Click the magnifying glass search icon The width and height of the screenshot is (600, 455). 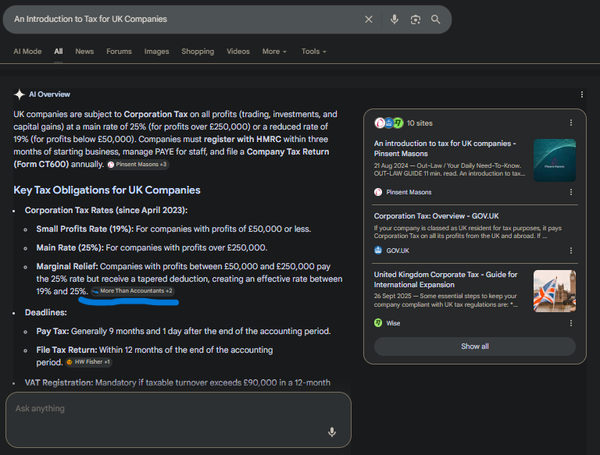(x=435, y=19)
